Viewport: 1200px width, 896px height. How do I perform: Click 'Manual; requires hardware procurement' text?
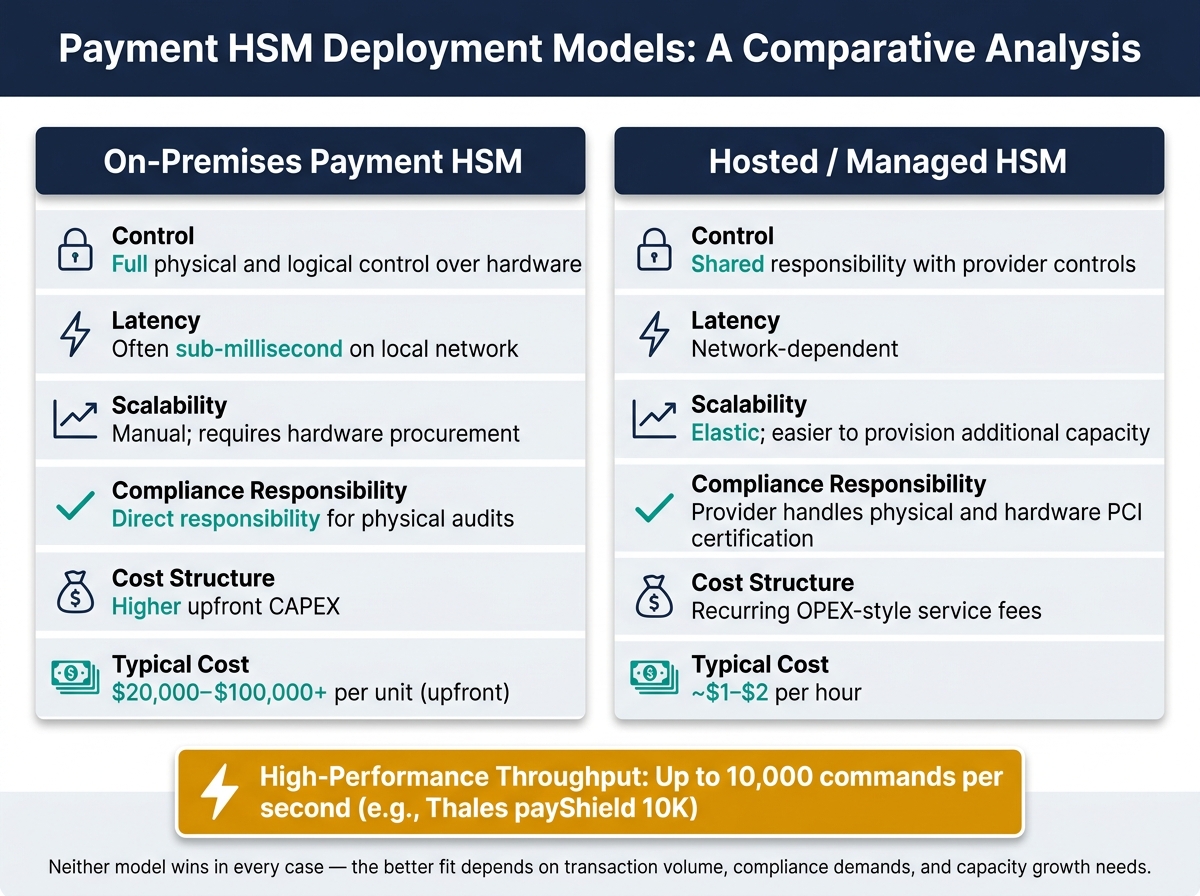click(316, 434)
